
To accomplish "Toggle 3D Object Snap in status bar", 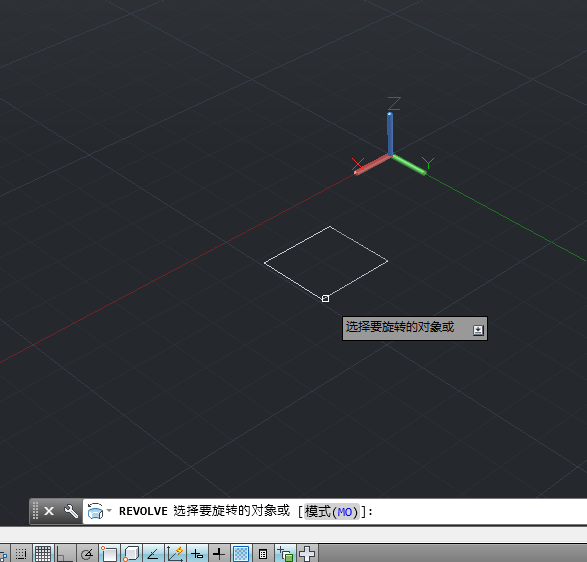I will click(x=131, y=554).
